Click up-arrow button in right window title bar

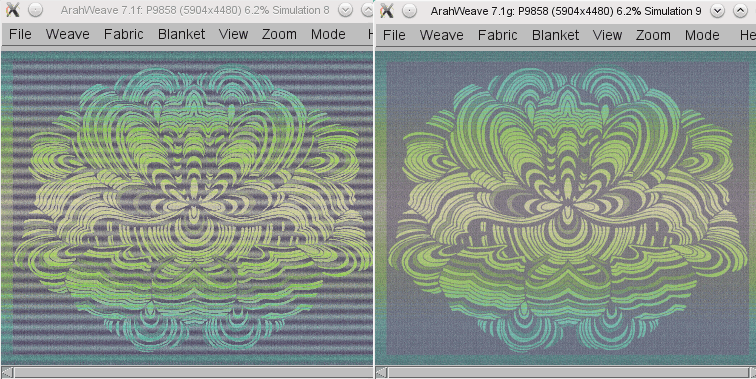pyautogui.click(x=741, y=11)
